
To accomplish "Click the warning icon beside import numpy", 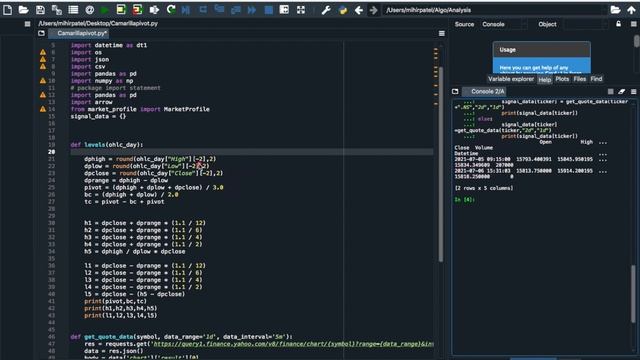I will click(x=43, y=81).
